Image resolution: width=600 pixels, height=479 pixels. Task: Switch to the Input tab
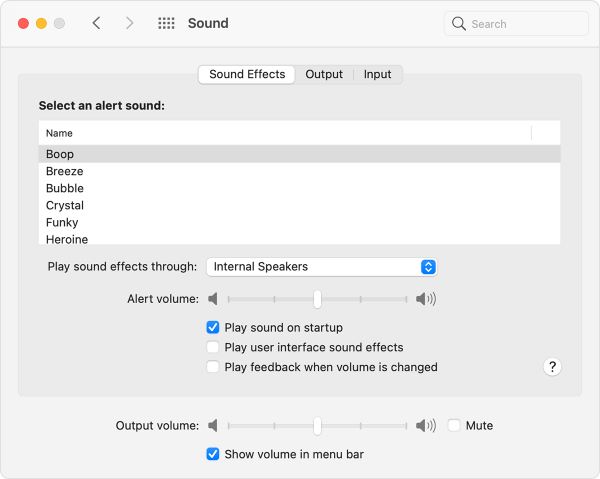[377, 74]
